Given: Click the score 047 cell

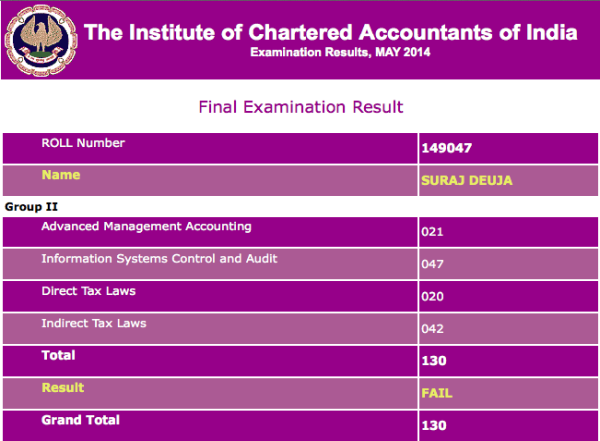Looking at the screenshot, I should pos(432,264).
